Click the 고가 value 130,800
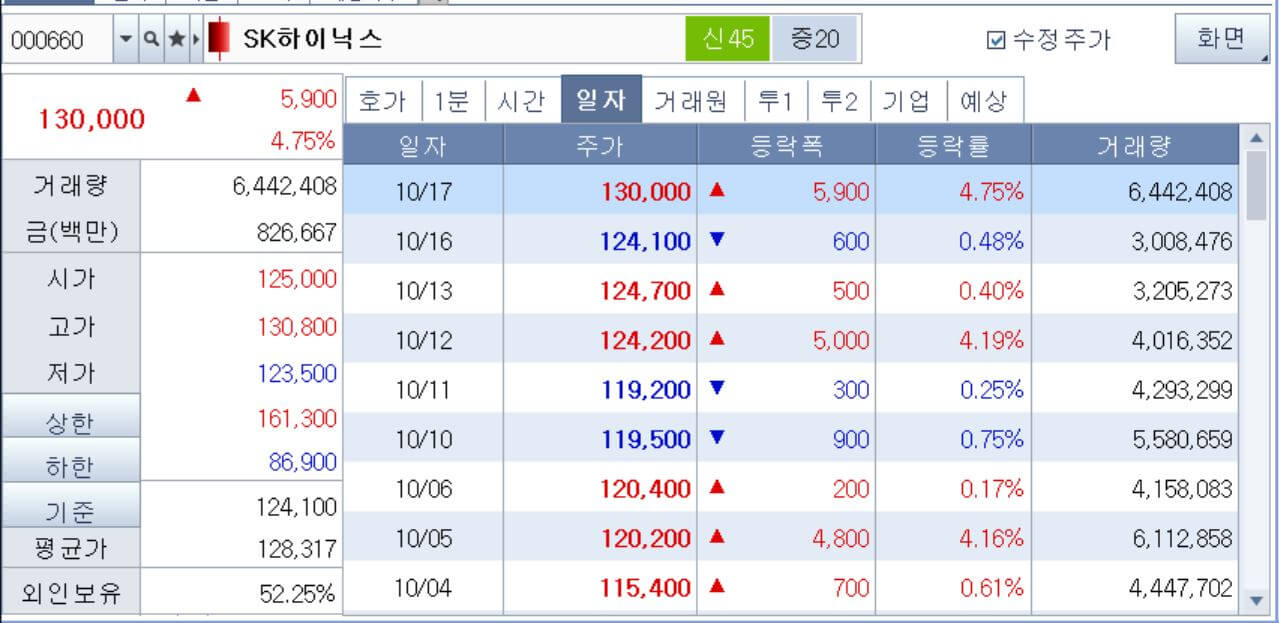This screenshot has width=1279, height=623. point(297,326)
